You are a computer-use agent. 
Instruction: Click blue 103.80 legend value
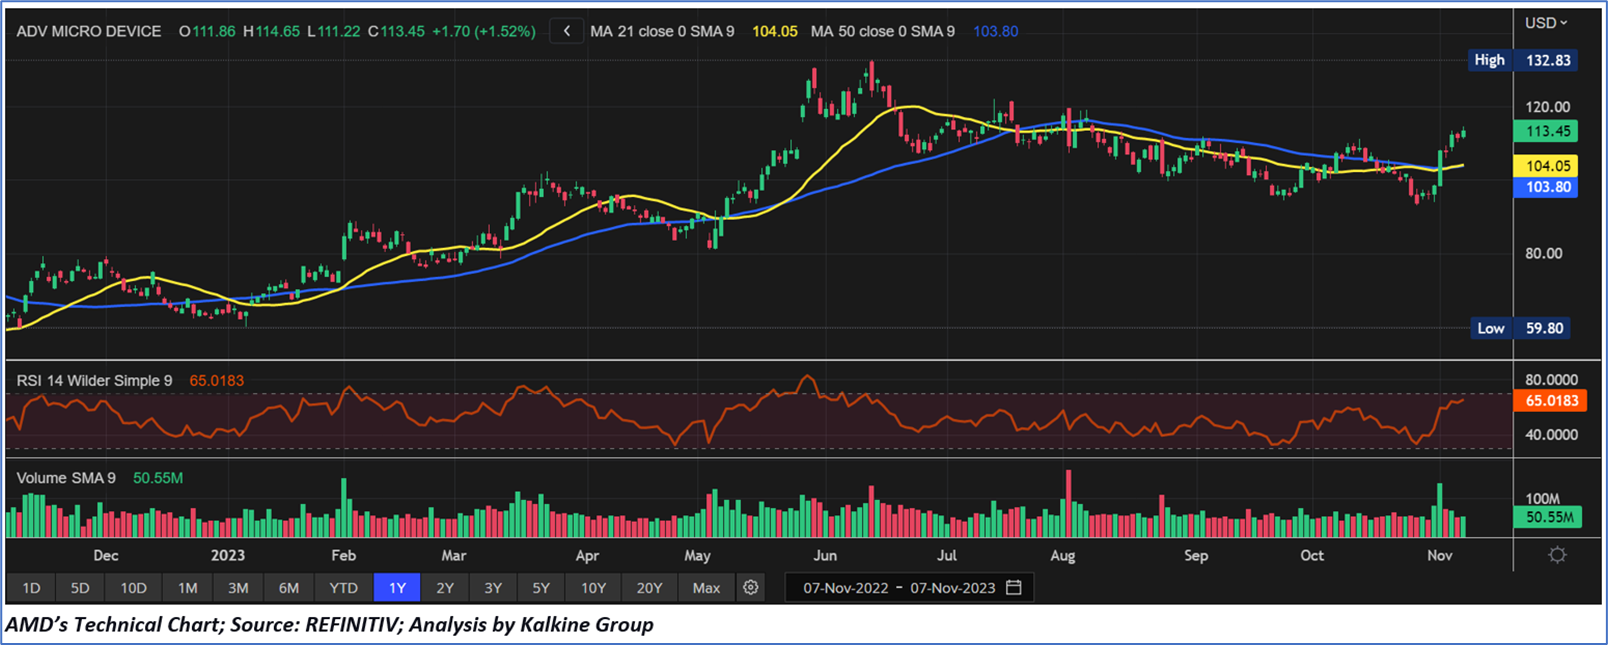[996, 31]
